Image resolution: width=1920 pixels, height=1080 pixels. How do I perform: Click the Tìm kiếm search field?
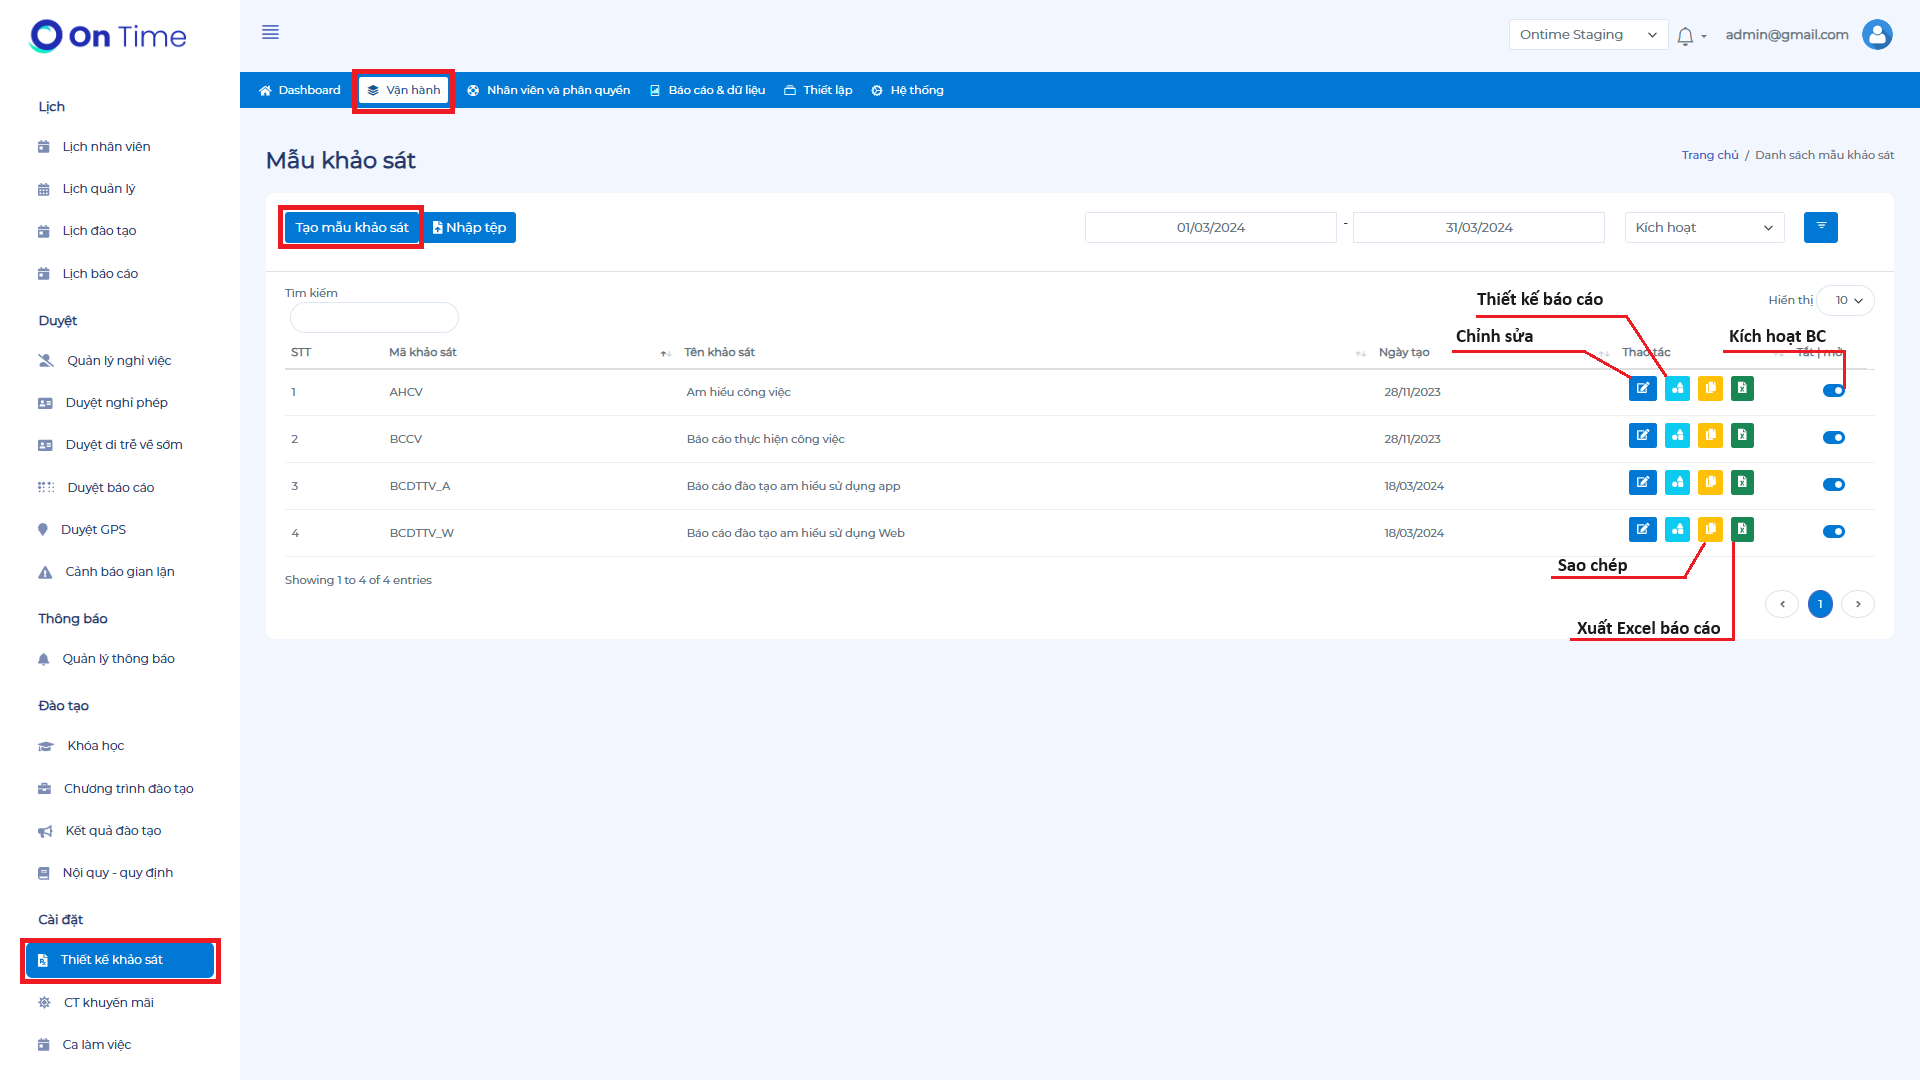[x=374, y=318]
